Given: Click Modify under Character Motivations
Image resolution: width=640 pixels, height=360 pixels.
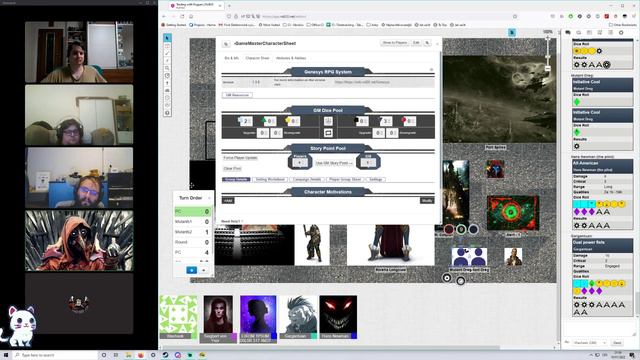Looking at the screenshot, I should [x=427, y=201].
